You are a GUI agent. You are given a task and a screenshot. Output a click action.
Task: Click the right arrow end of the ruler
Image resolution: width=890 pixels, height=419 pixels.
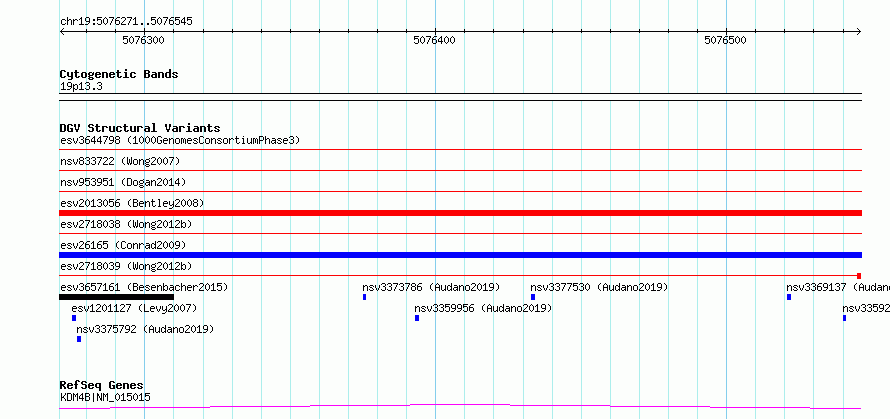[x=859, y=31]
